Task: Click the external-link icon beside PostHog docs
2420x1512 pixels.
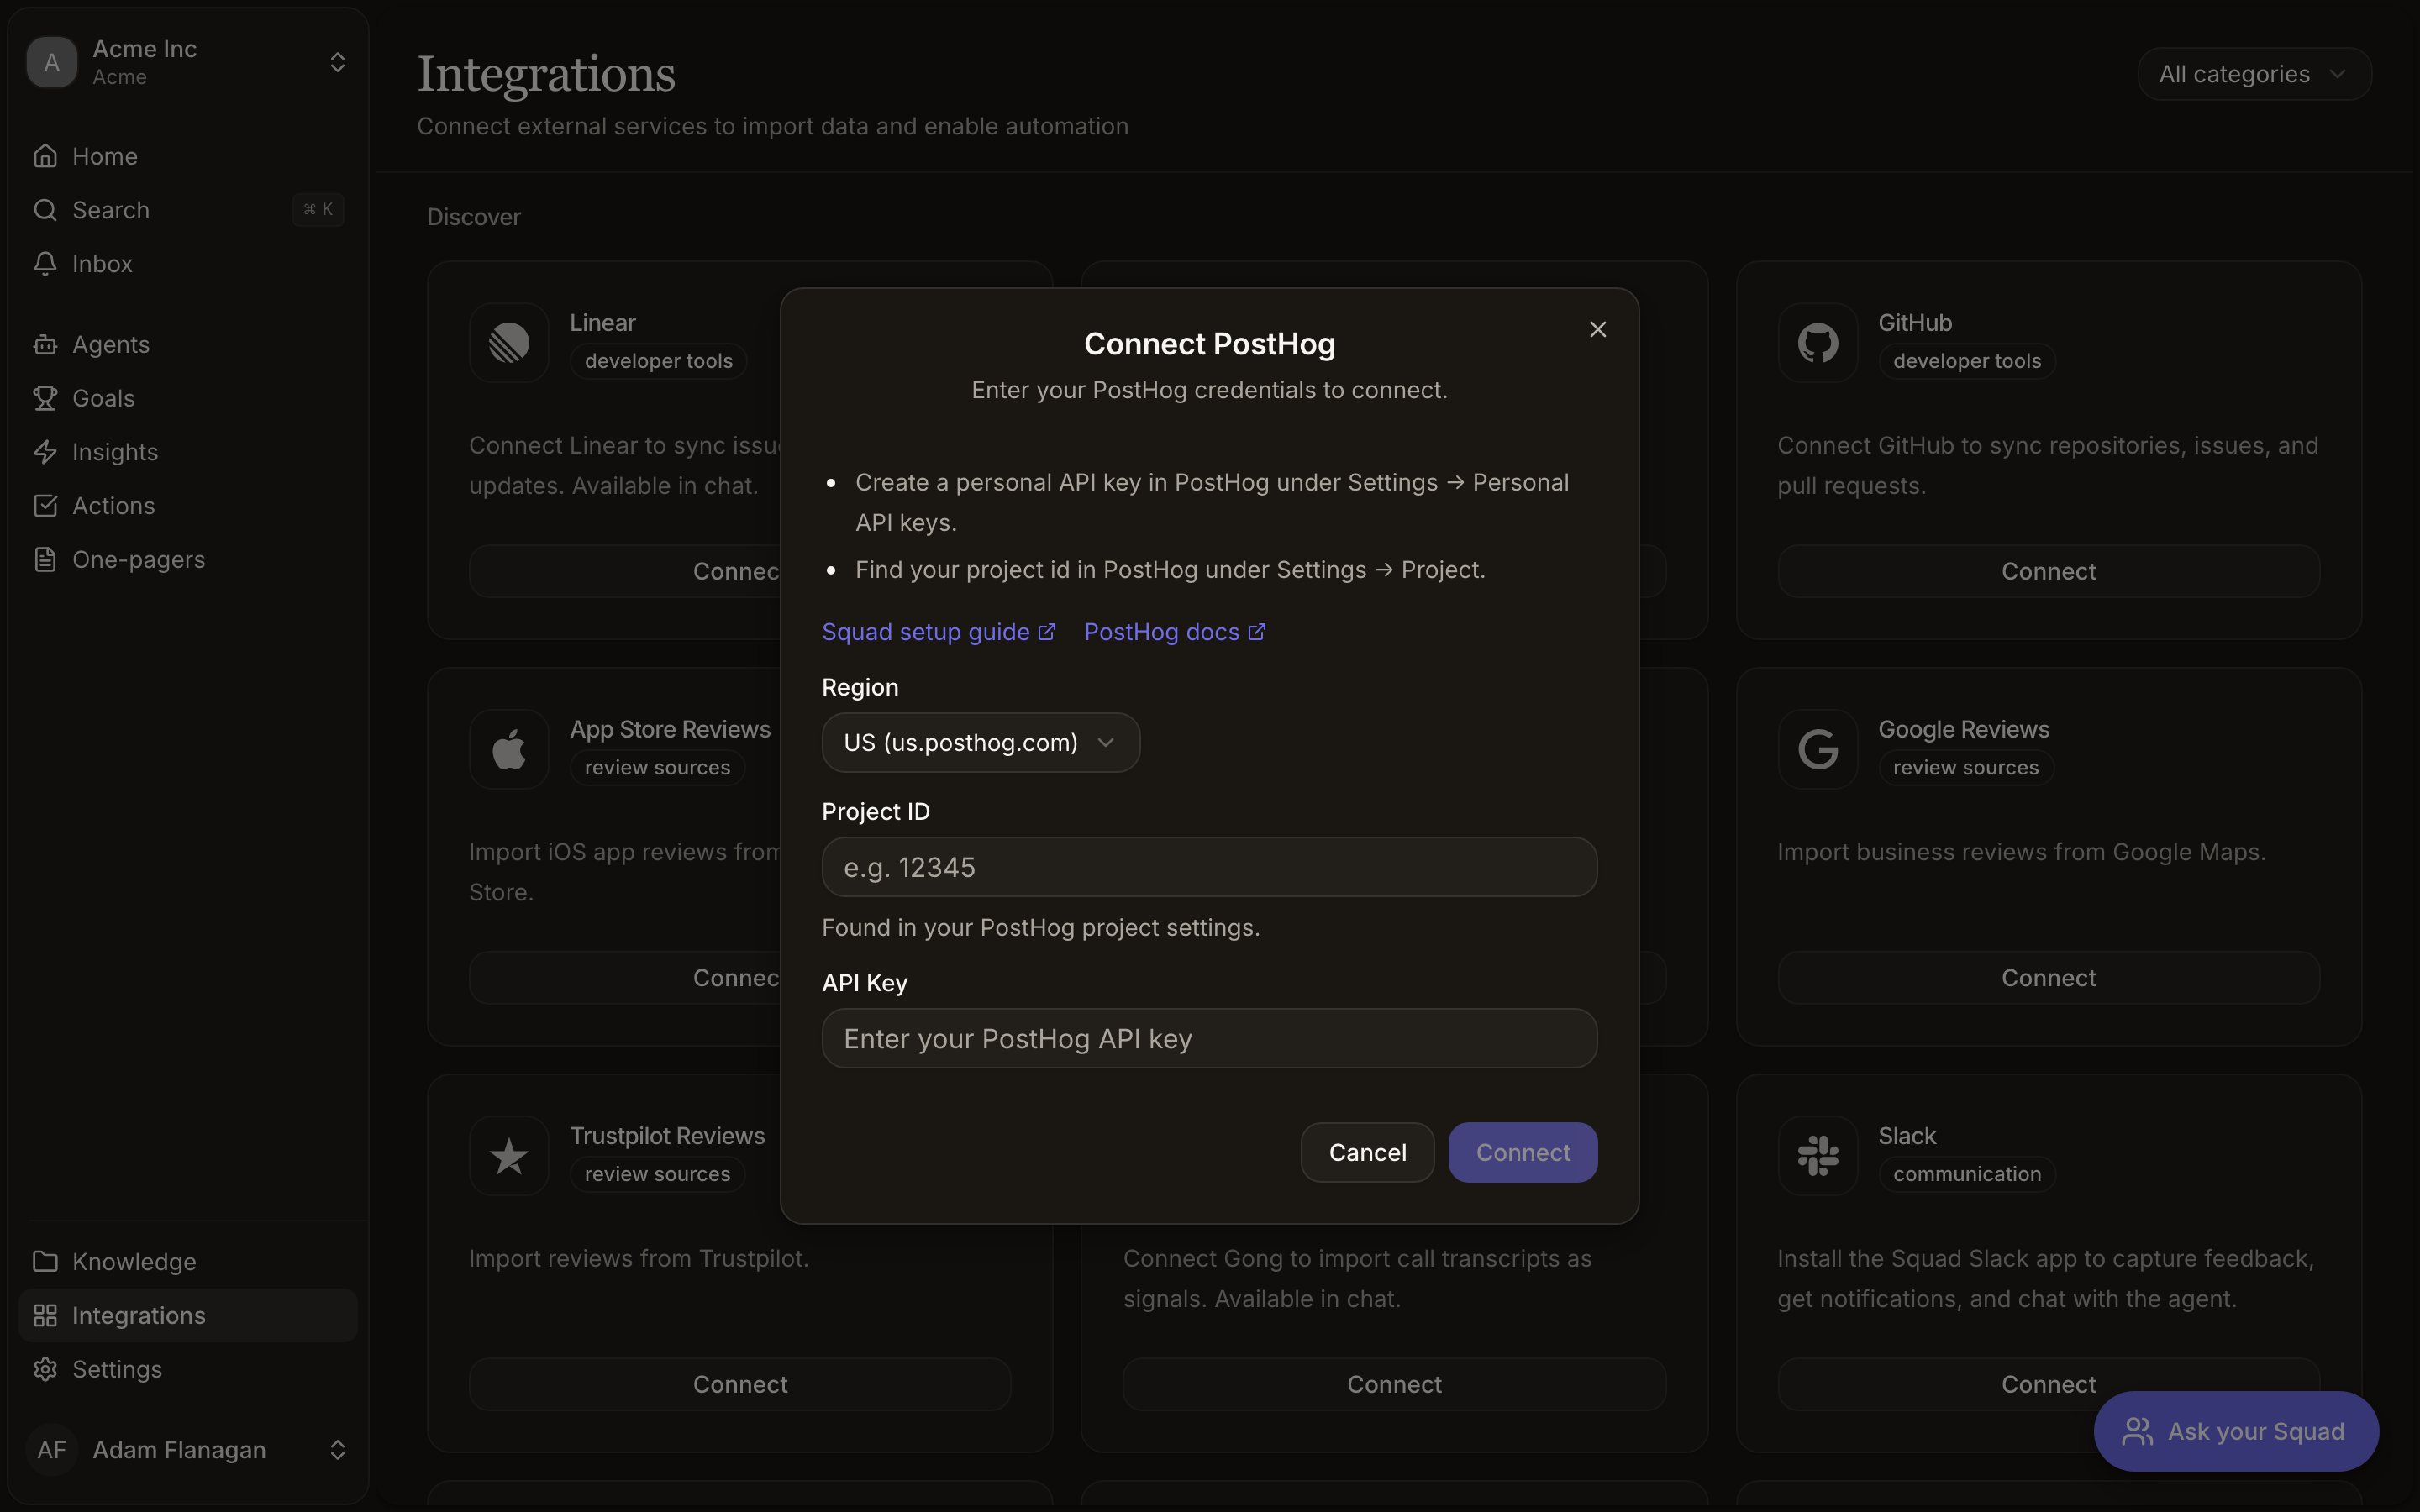Action: click(1257, 632)
